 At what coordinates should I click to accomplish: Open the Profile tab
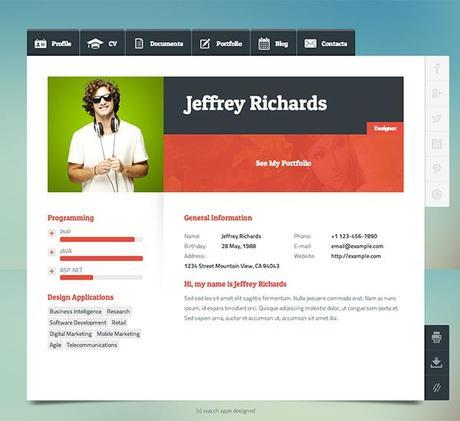coord(53,43)
